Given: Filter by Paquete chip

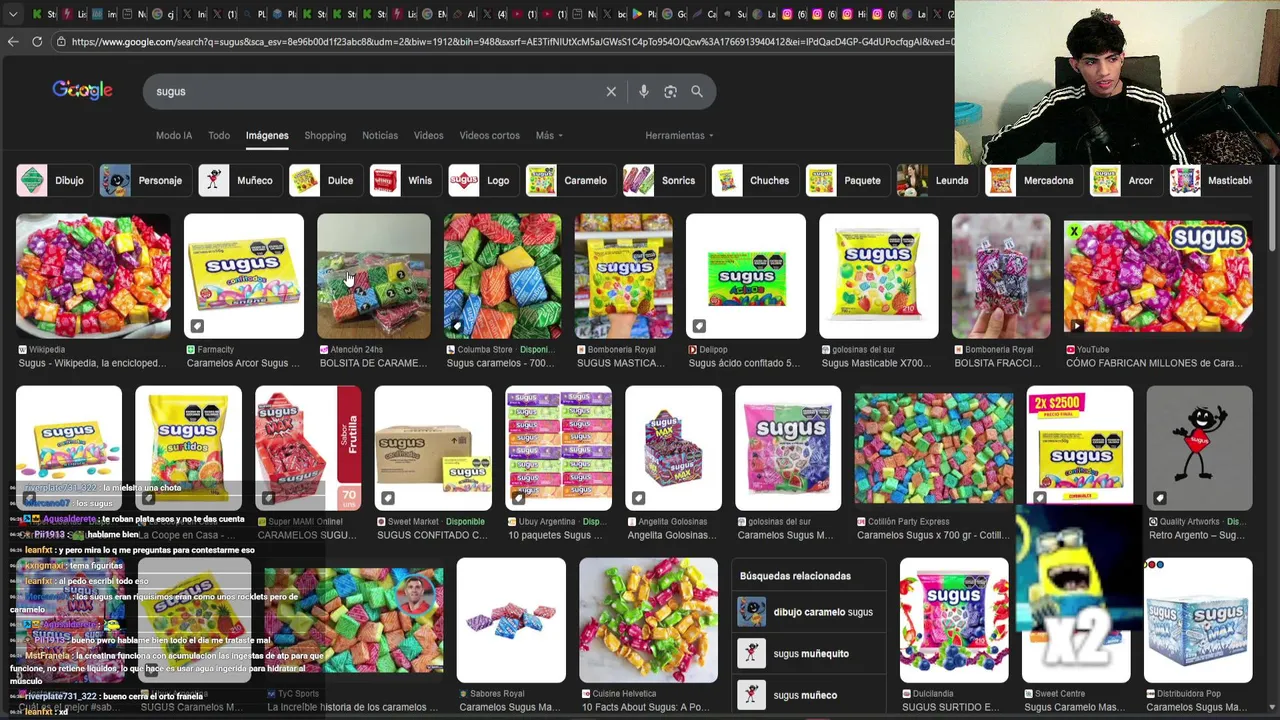Looking at the screenshot, I should pyautogui.click(x=846, y=180).
